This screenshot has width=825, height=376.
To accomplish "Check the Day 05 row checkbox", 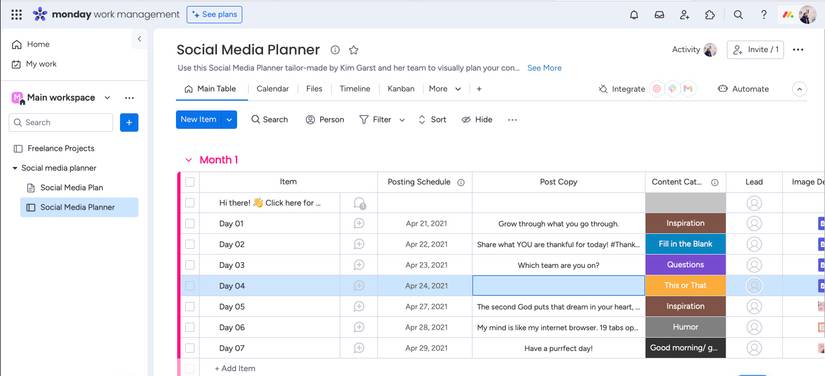I will pos(190,307).
